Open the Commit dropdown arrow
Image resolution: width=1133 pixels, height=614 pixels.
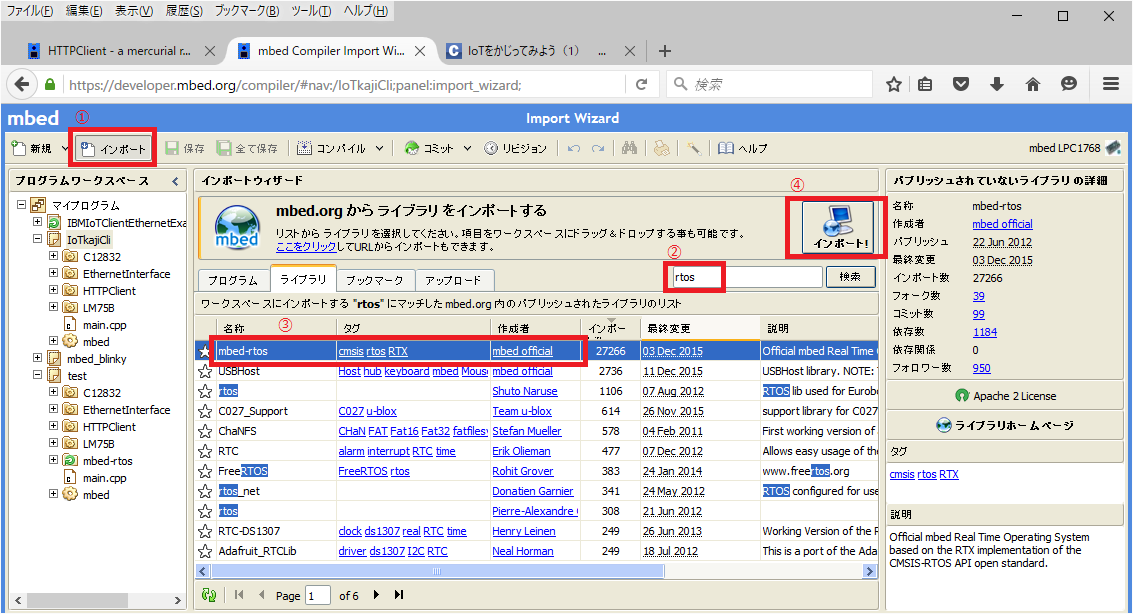[x=468, y=149]
